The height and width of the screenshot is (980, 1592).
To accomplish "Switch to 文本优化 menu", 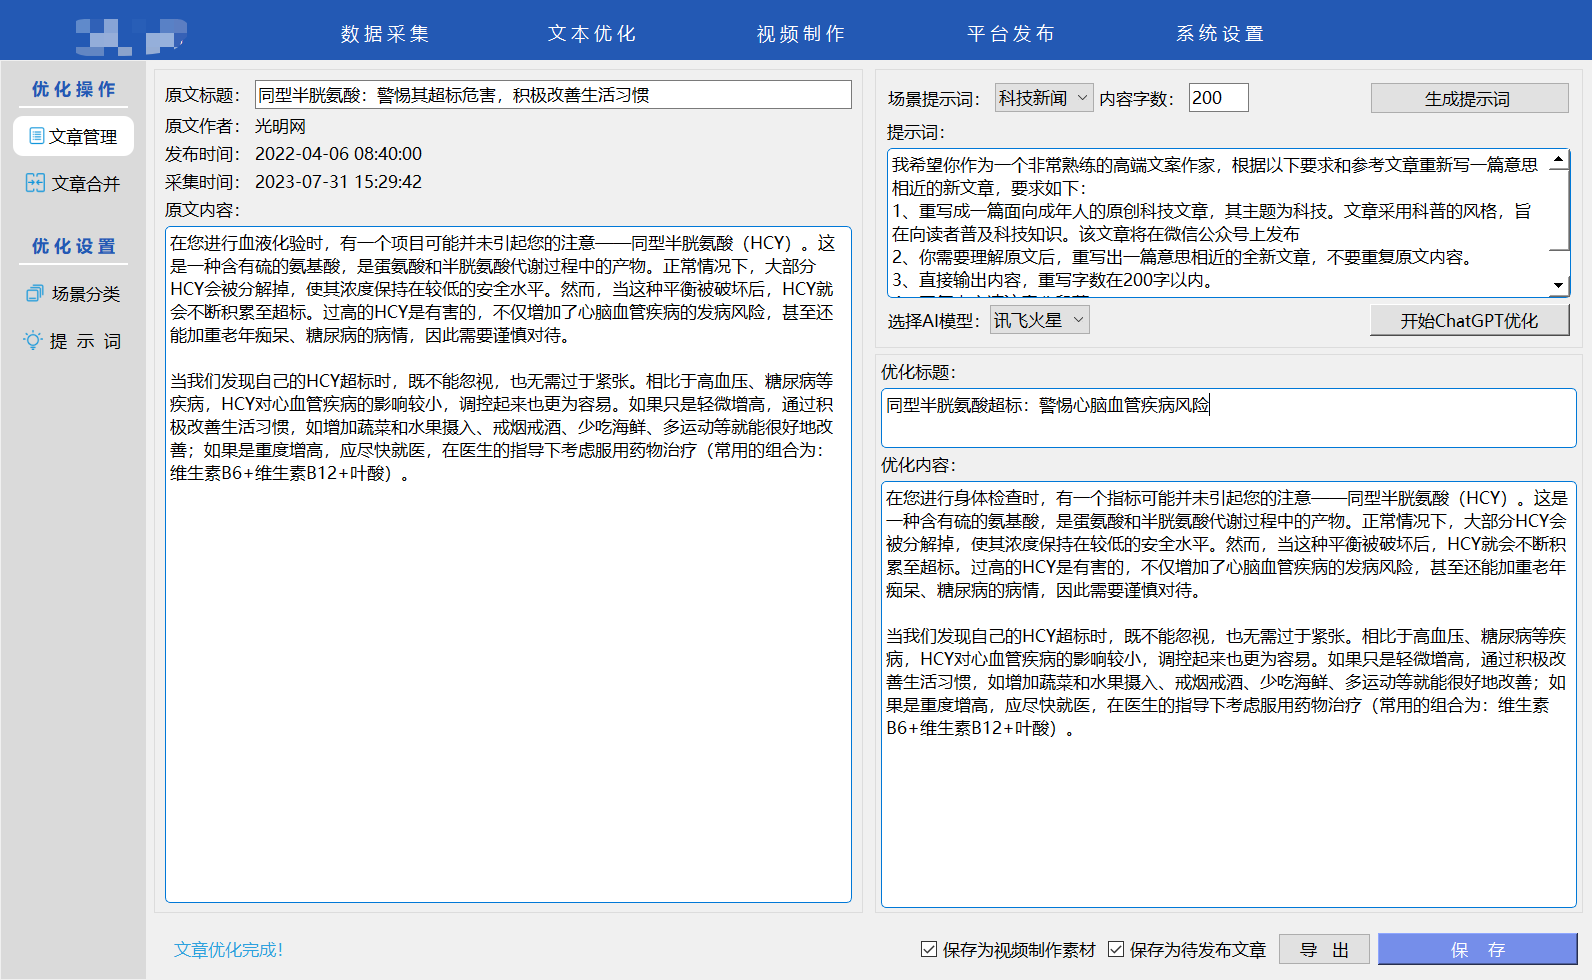I will click(x=592, y=34).
